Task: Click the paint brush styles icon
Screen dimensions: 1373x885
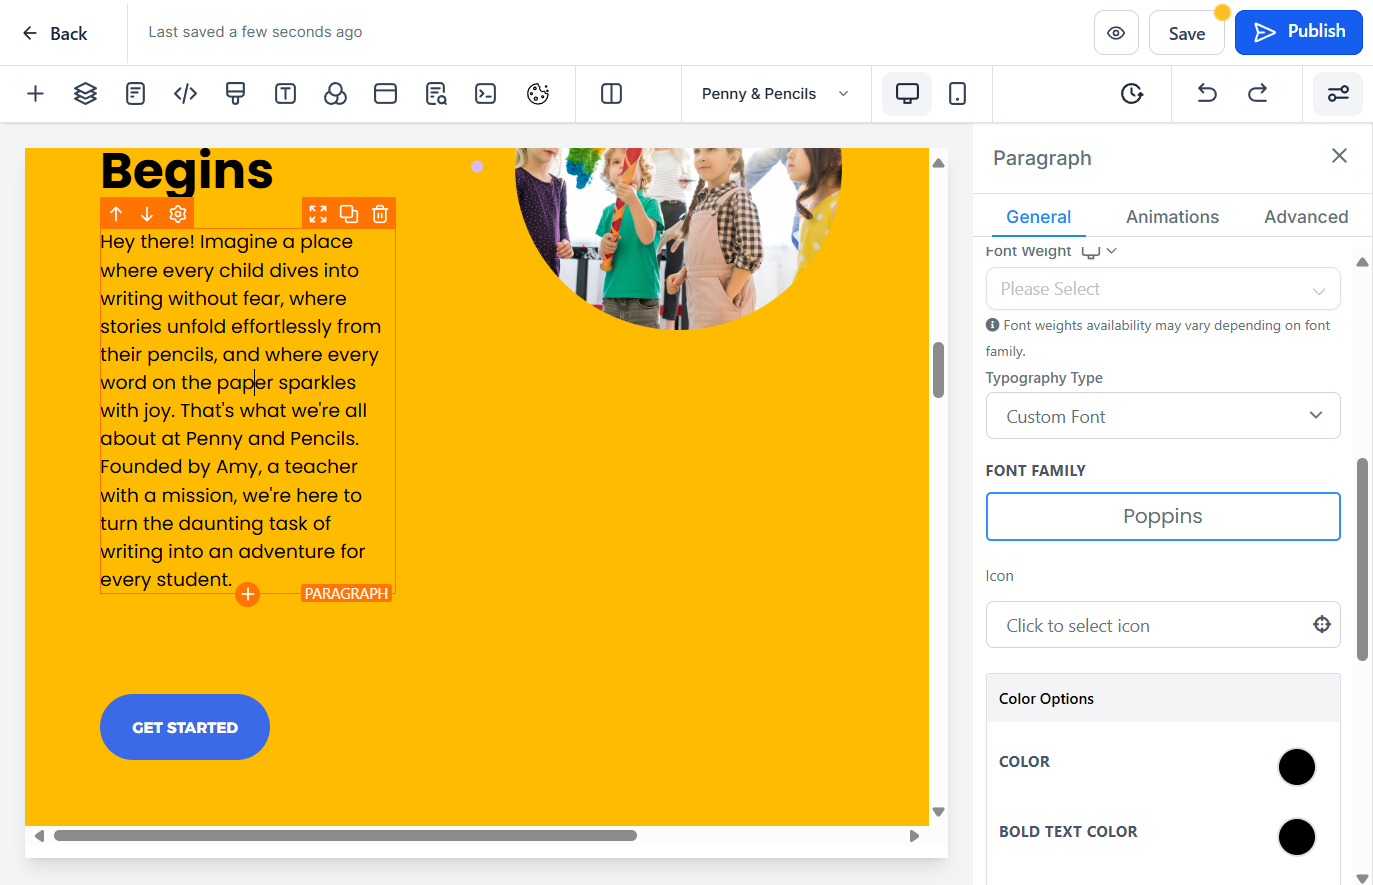Action: tap(235, 94)
